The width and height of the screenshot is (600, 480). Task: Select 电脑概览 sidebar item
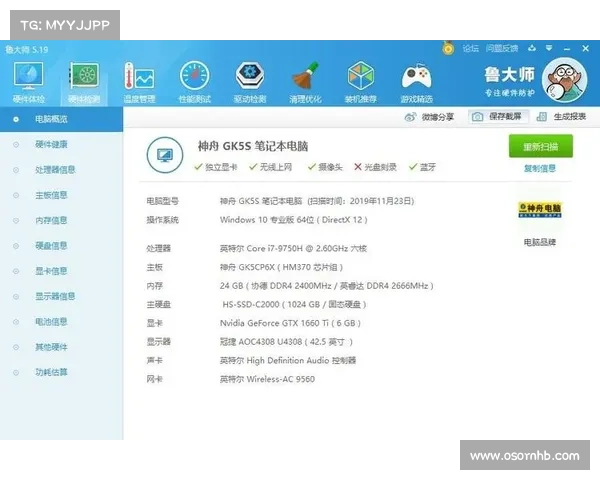[x=61, y=119]
